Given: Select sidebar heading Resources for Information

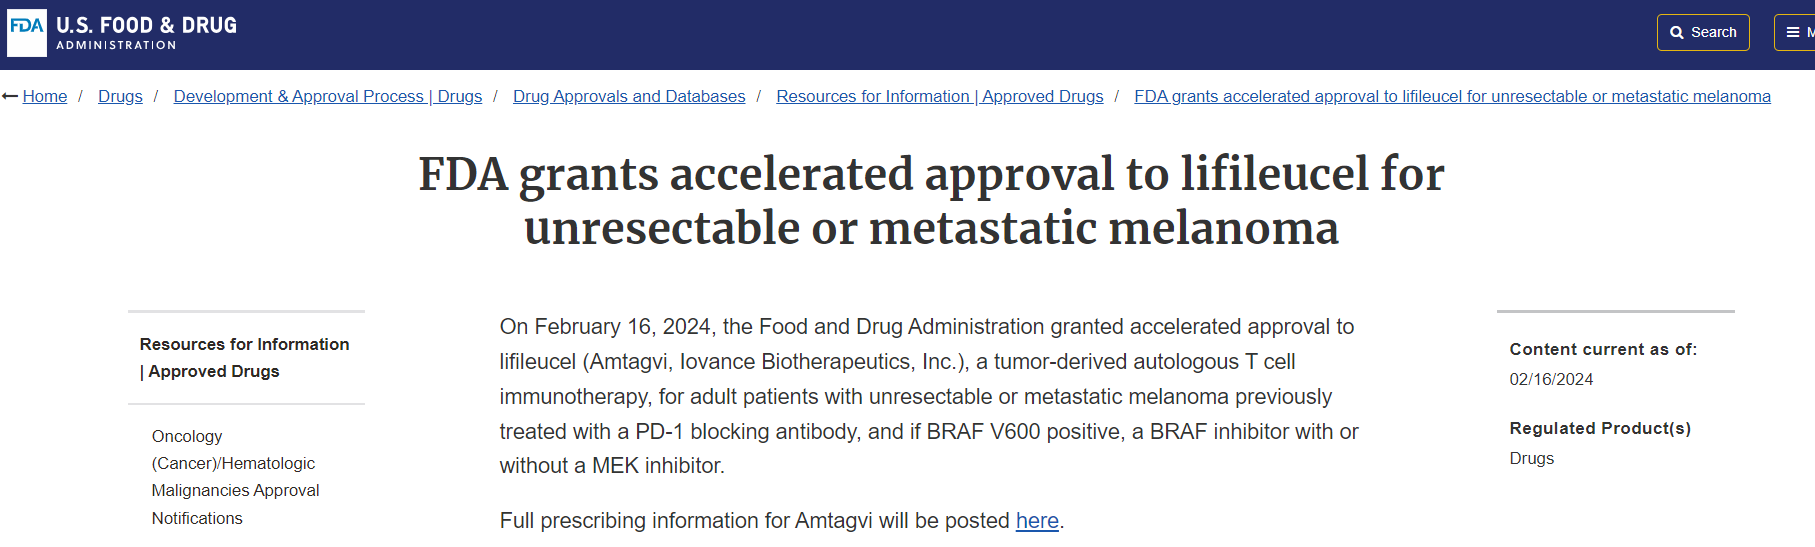Looking at the screenshot, I should click(x=244, y=357).
